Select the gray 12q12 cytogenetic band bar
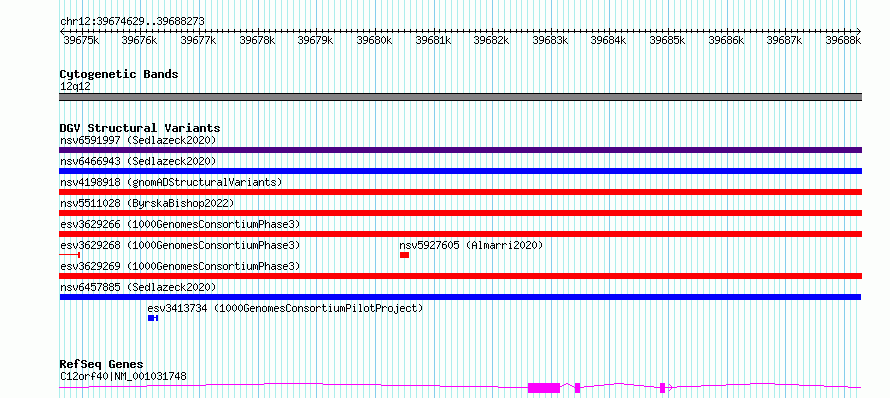 460,97
